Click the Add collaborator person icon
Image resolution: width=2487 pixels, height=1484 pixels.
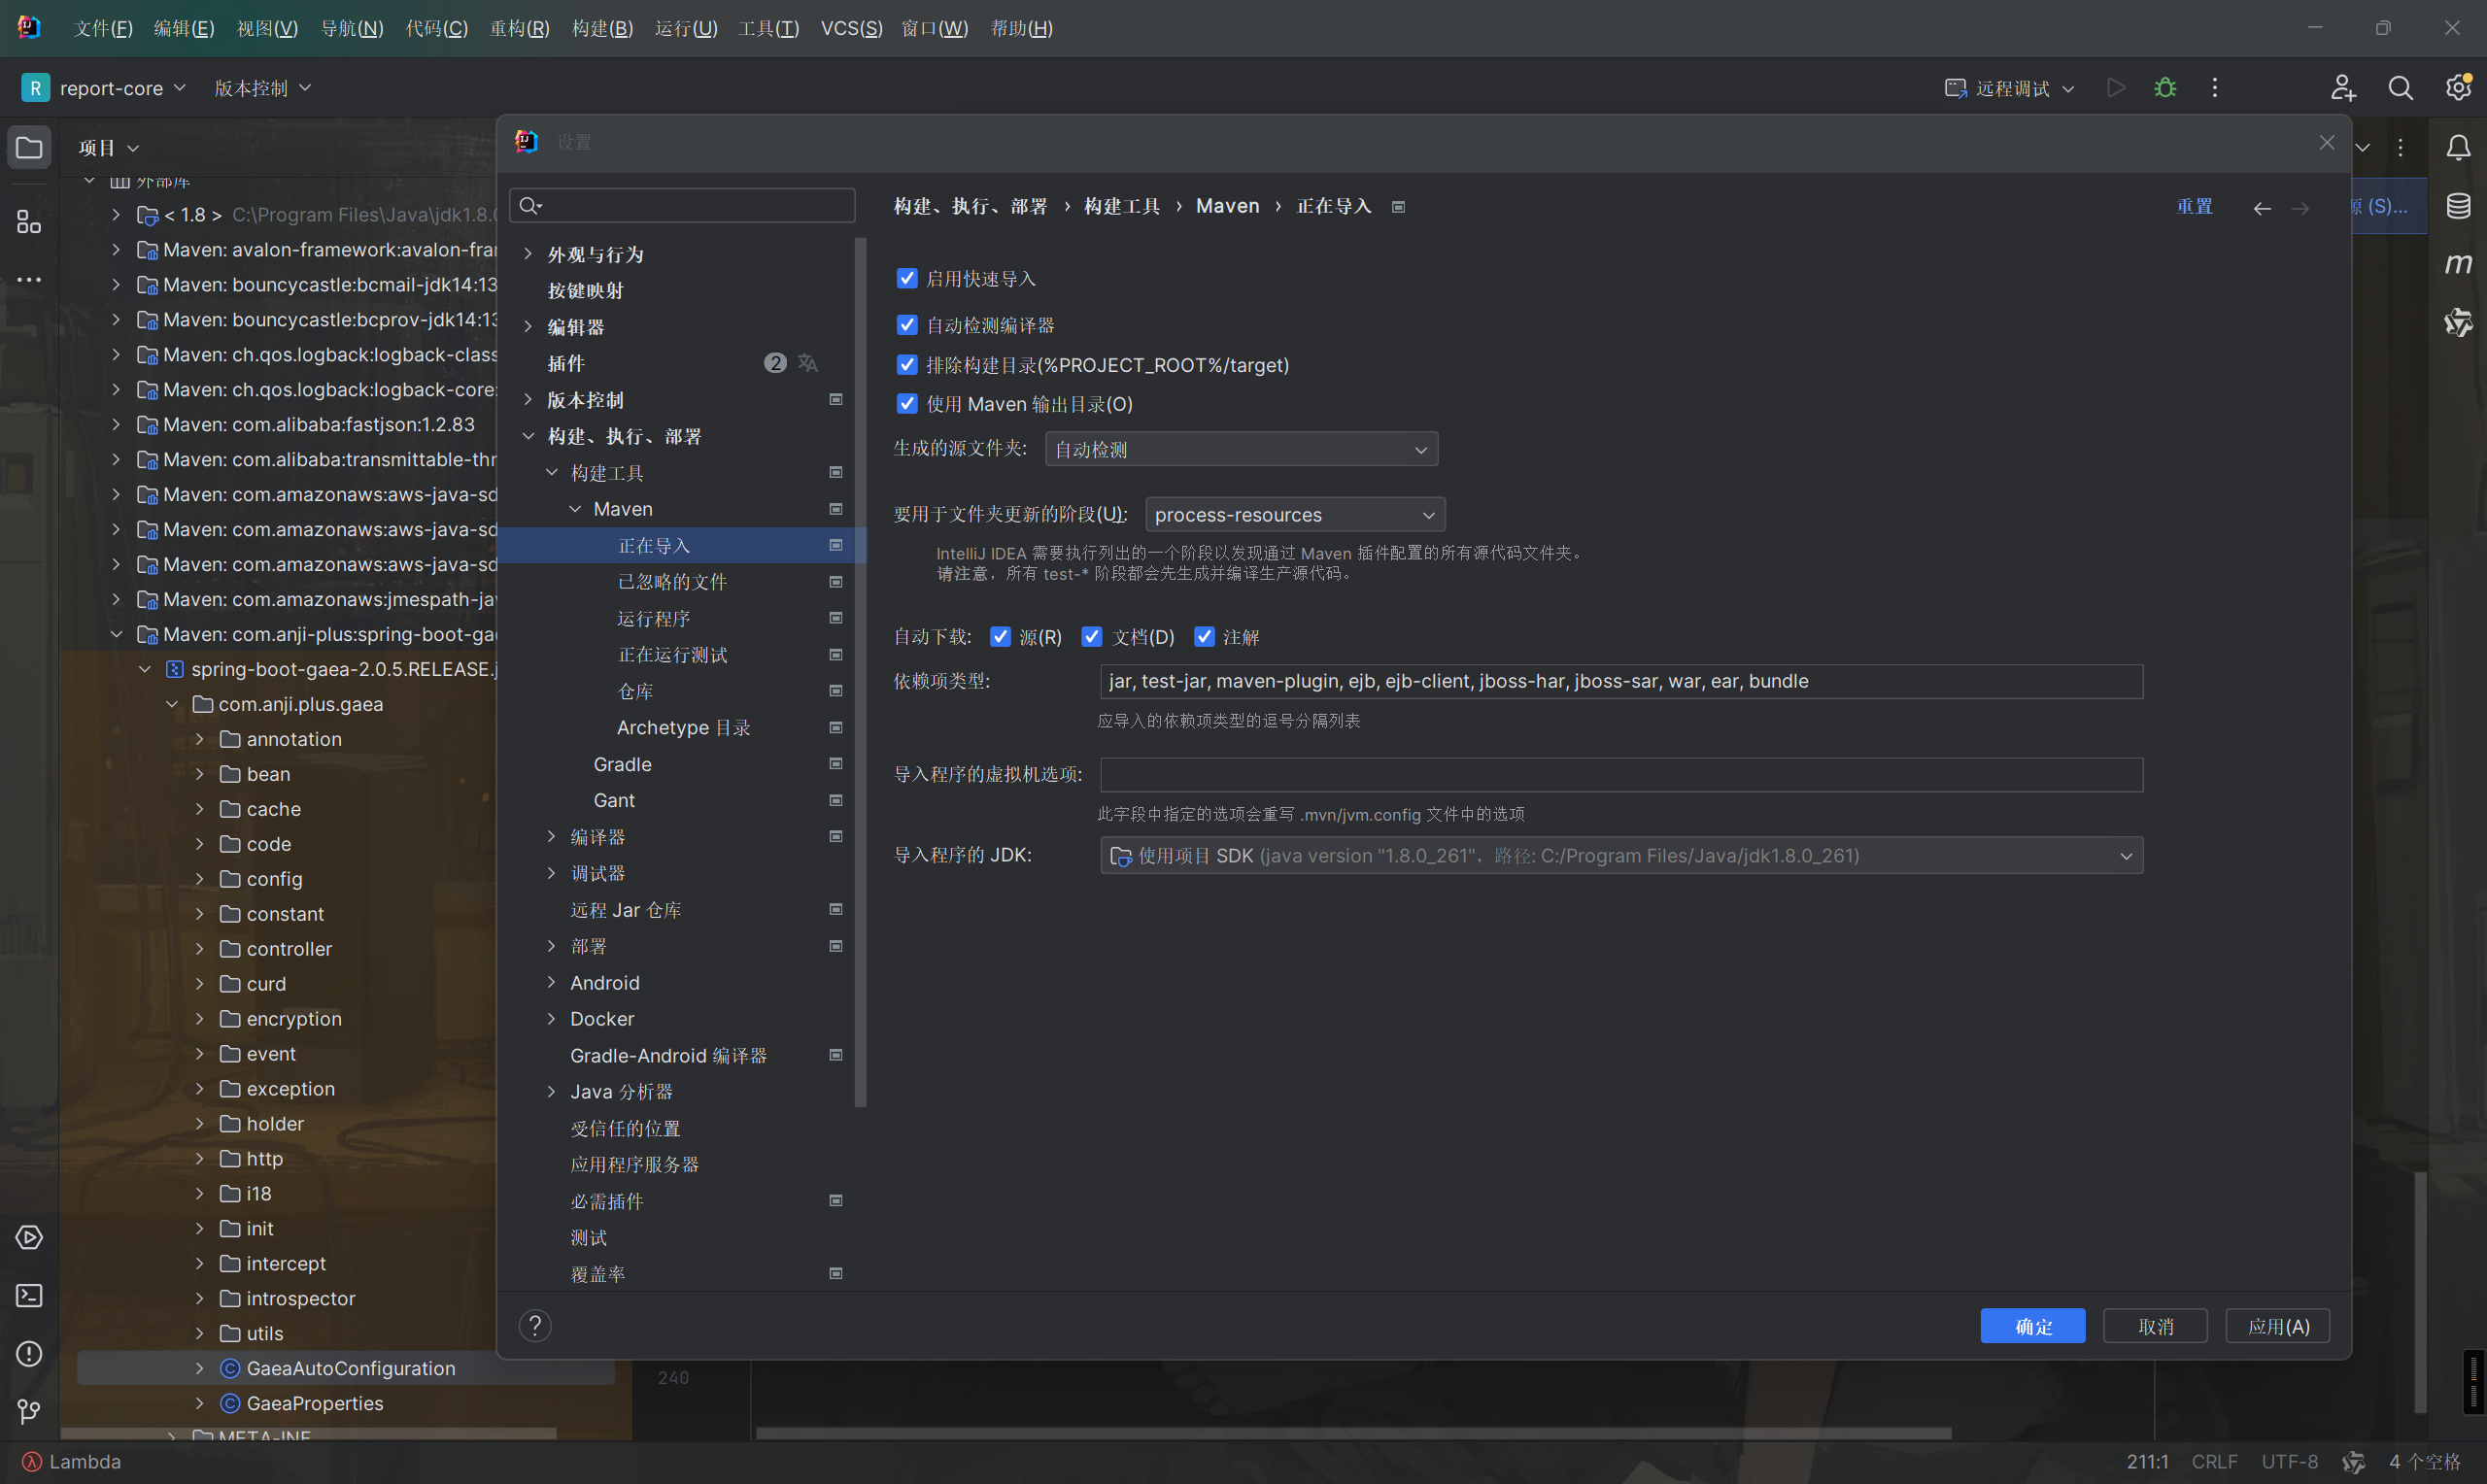[2343, 88]
